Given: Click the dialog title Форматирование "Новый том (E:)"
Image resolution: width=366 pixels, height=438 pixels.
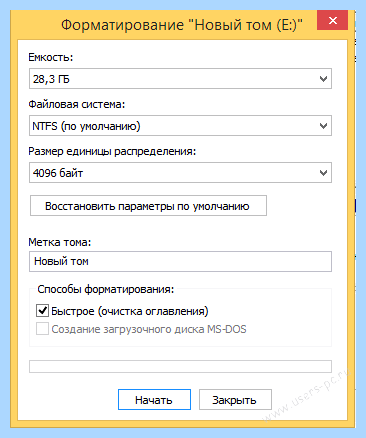Looking at the screenshot, I should coord(182,25).
